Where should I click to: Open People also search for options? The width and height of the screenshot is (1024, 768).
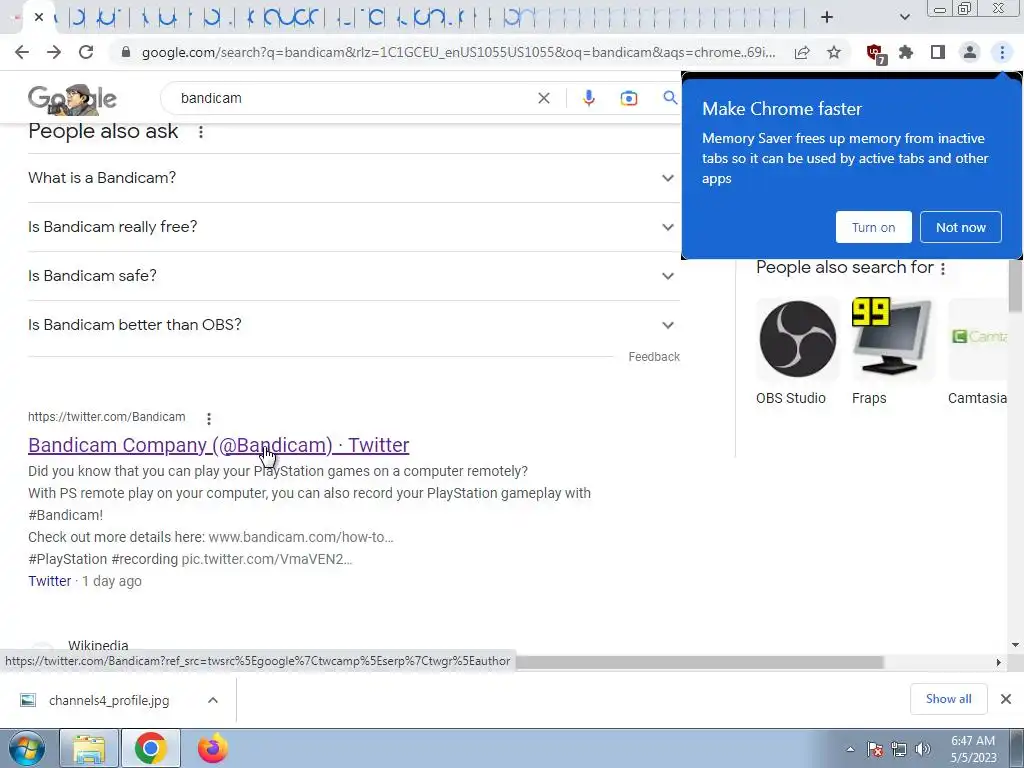point(942,268)
